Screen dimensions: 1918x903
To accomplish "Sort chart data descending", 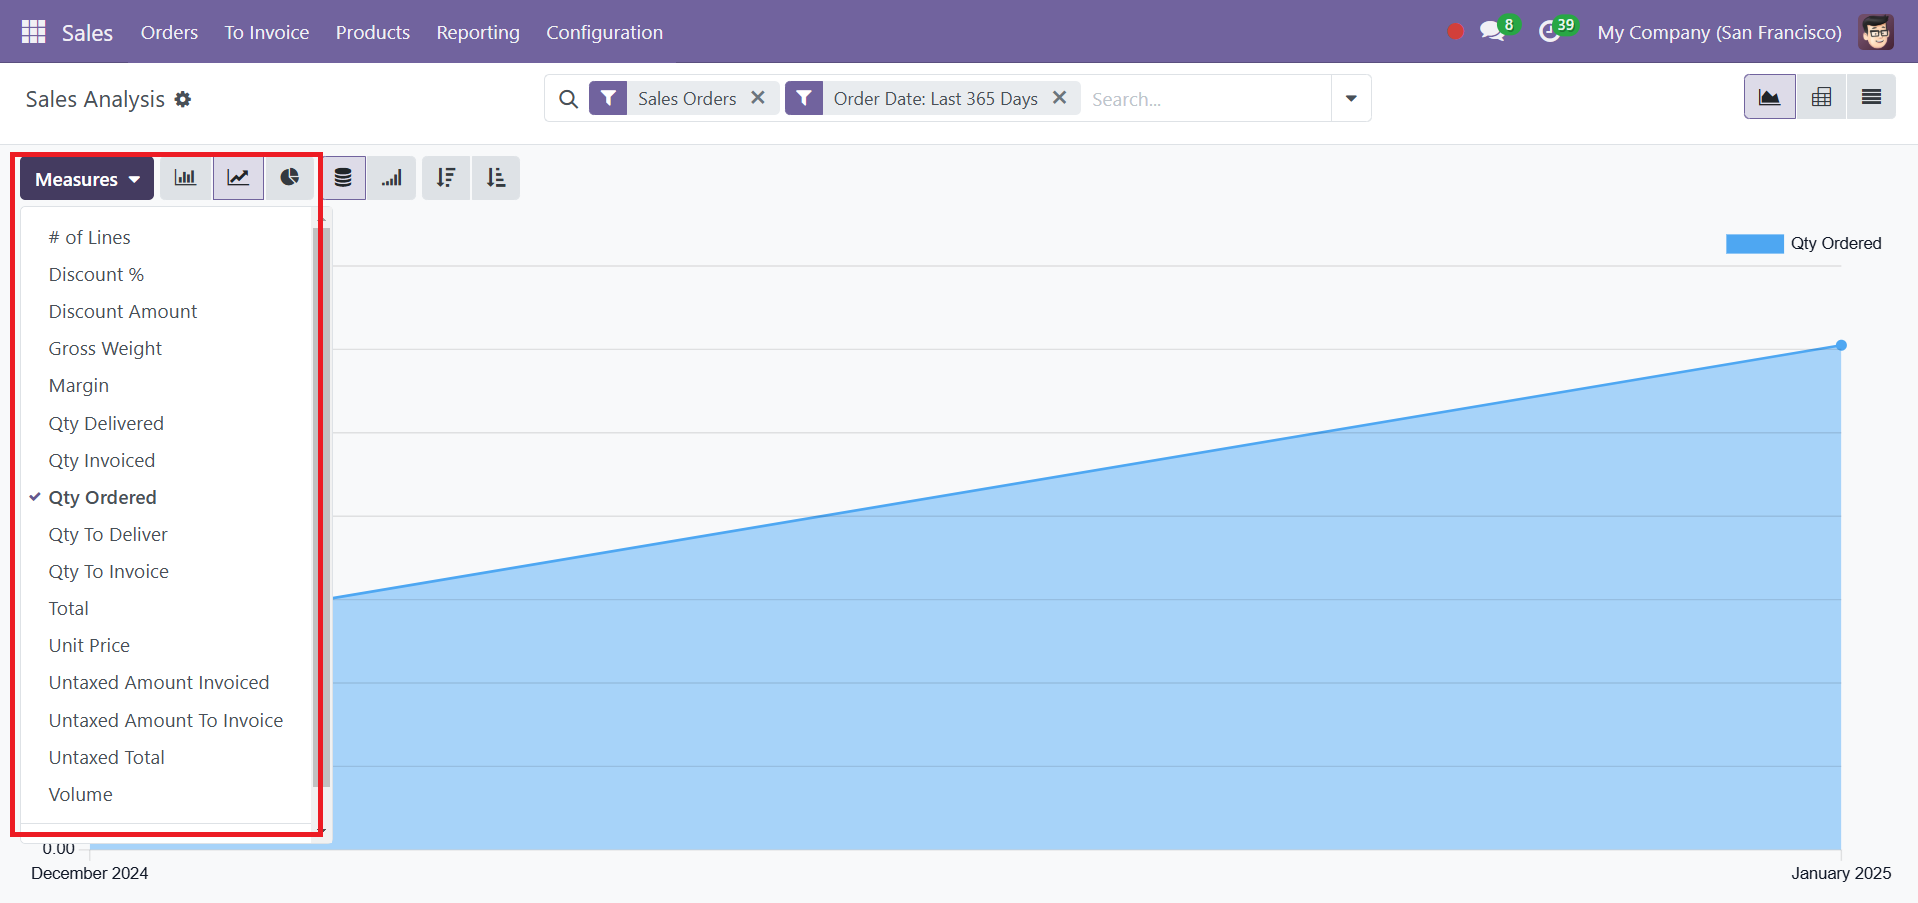I will [446, 178].
